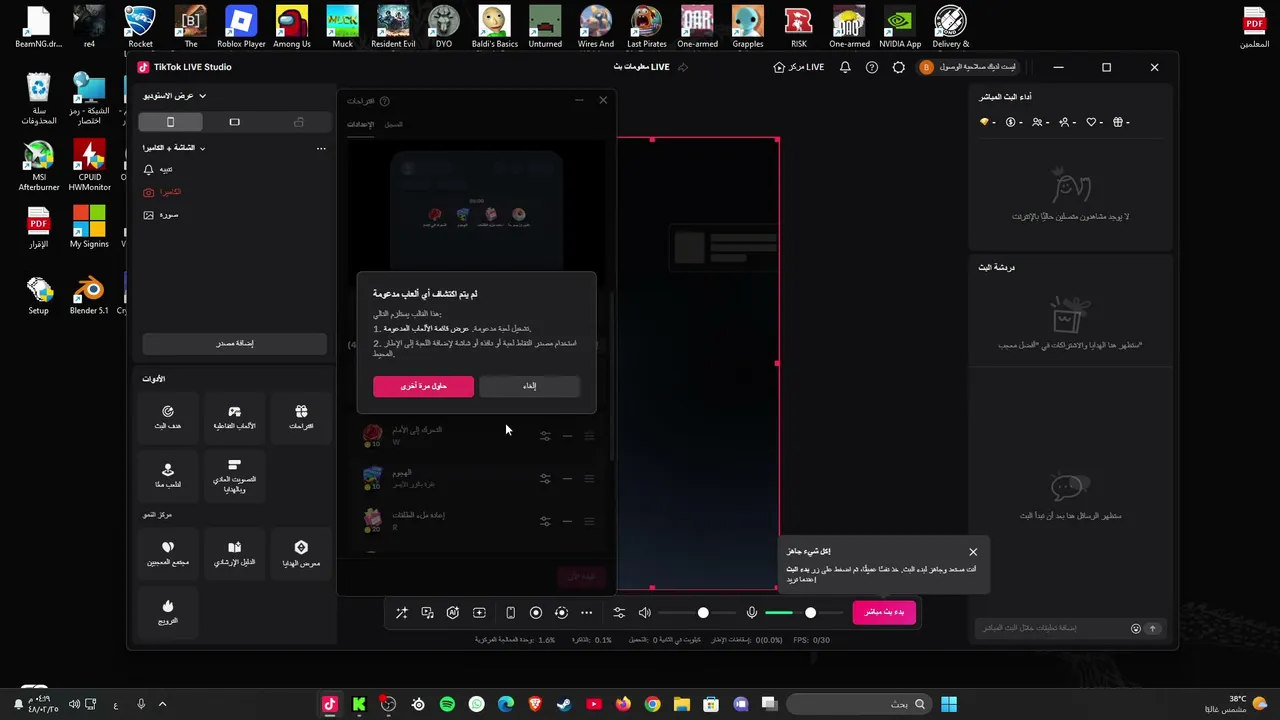Screen dimensions: 1280x720
Task: Open the 'الترويج' promote tile with flame icon
Action: (168, 612)
